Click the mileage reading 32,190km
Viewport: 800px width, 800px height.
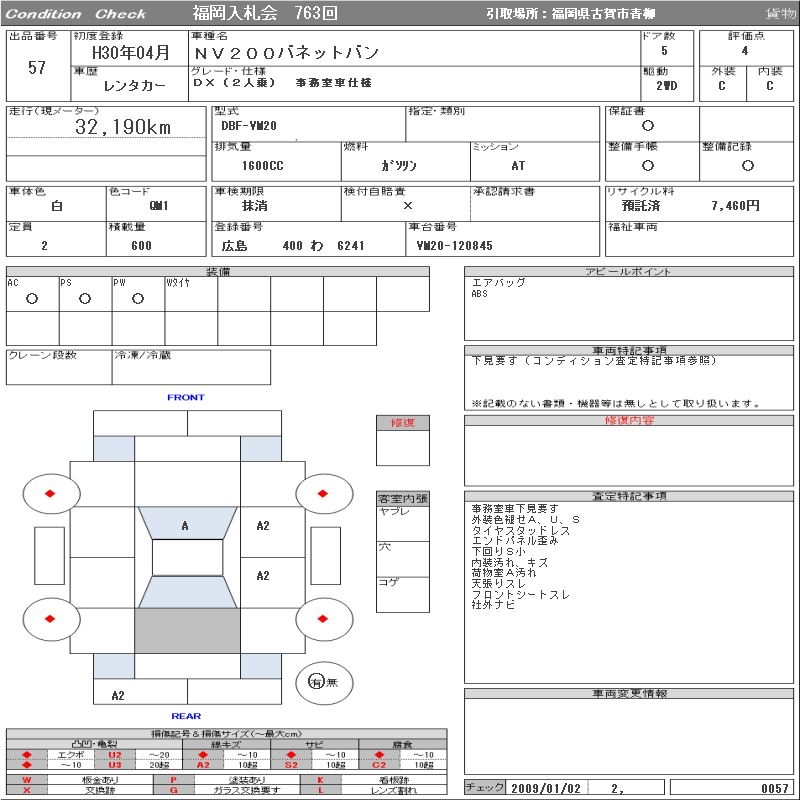[123, 127]
